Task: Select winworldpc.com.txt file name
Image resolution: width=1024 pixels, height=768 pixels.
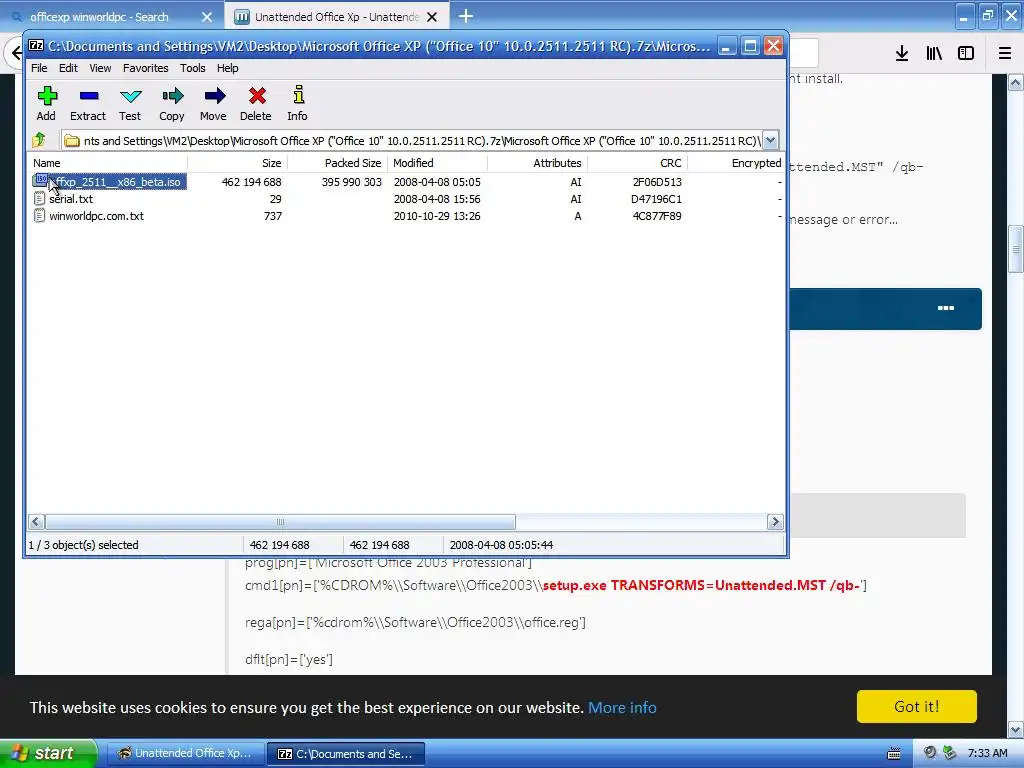Action: pyautogui.click(x=97, y=216)
